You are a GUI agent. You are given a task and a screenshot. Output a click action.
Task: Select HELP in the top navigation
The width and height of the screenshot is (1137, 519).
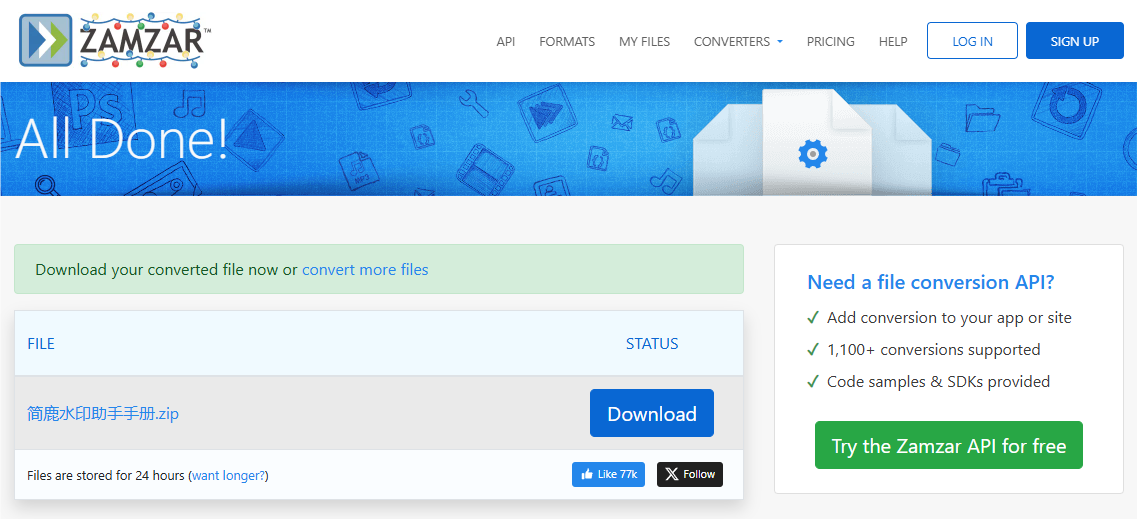(x=893, y=41)
